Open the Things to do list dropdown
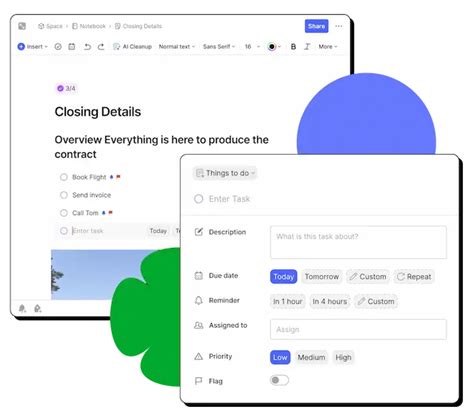474x418 pixels. (x=225, y=173)
